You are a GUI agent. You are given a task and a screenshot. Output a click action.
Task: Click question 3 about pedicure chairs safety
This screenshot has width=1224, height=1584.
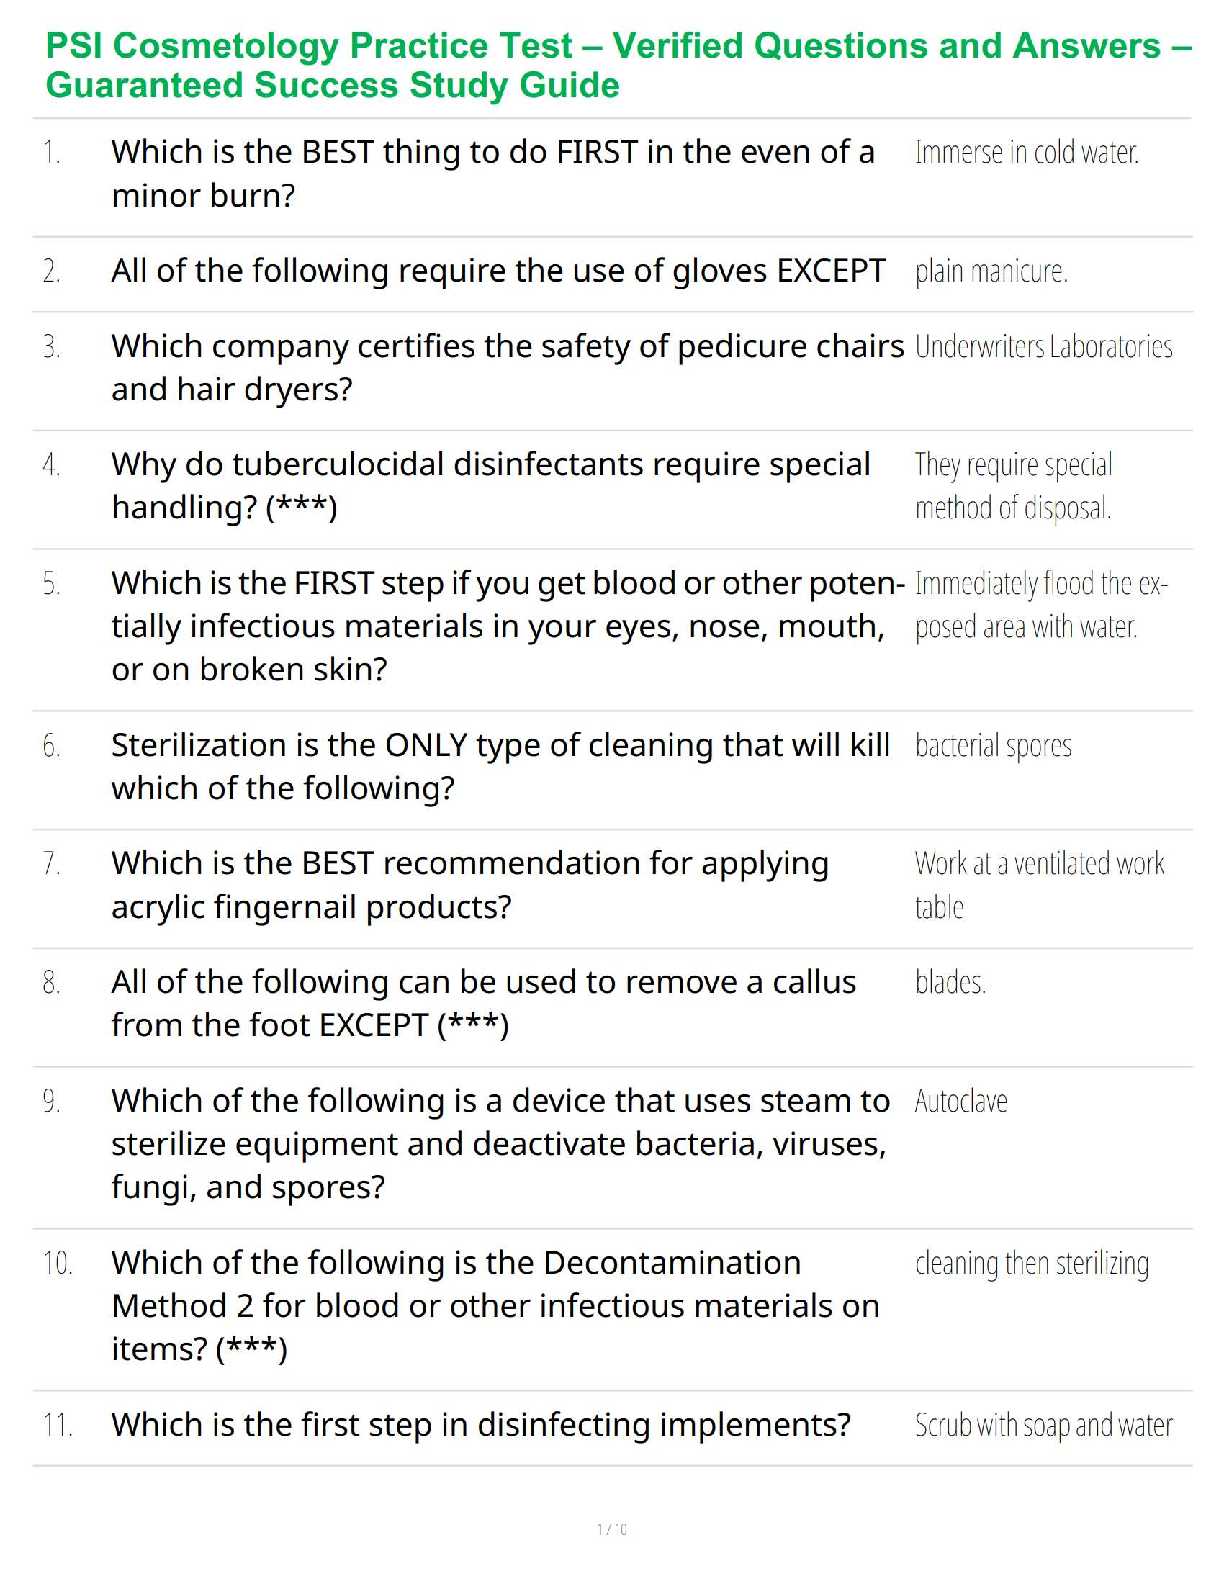coord(507,367)
